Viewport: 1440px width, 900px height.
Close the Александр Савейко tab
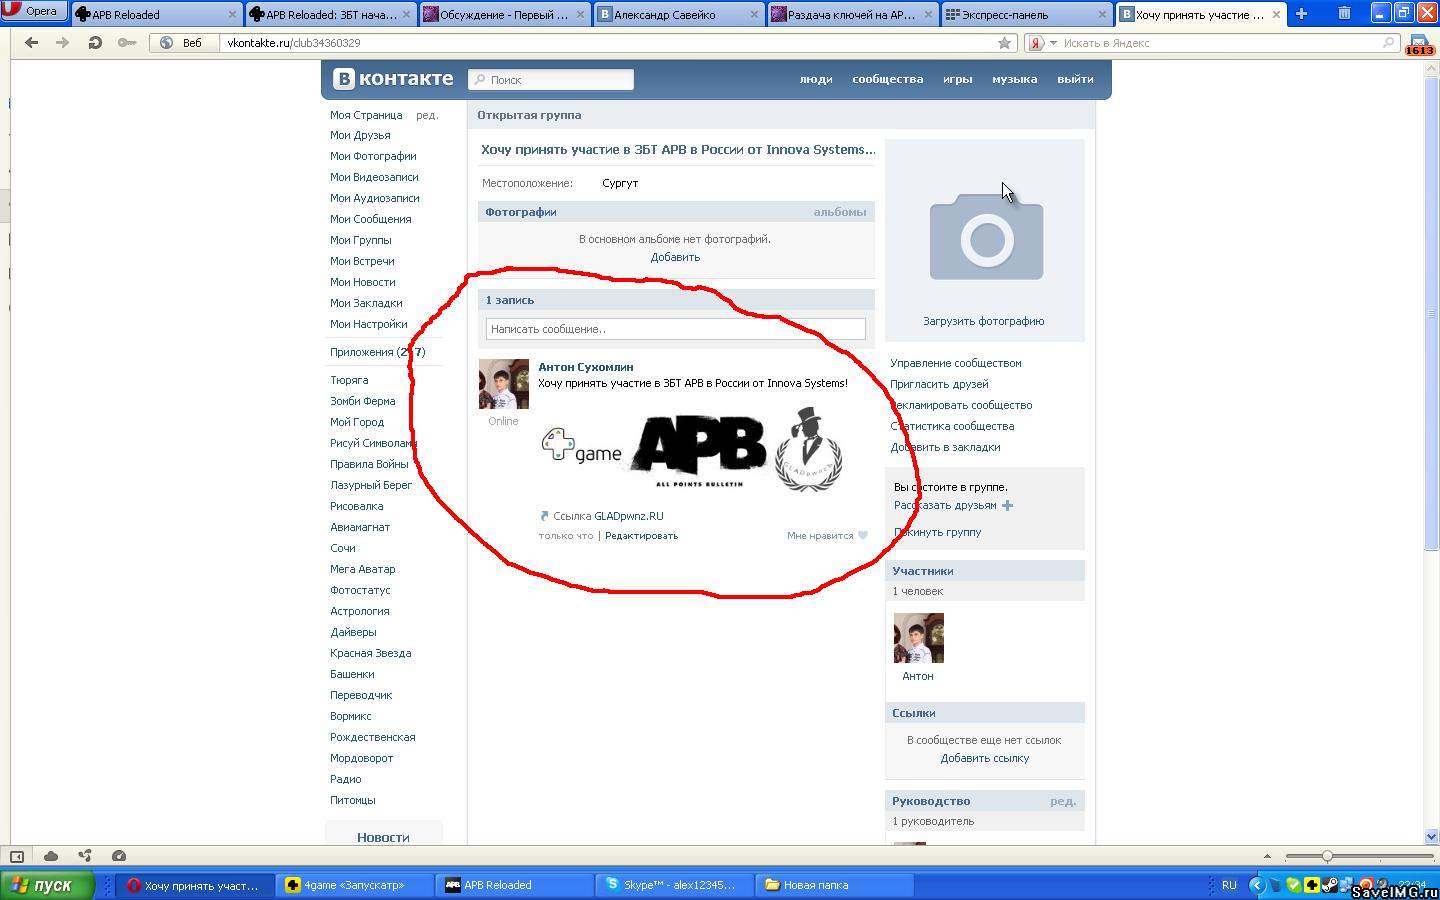pyautogui.click(x=754, y=14)
